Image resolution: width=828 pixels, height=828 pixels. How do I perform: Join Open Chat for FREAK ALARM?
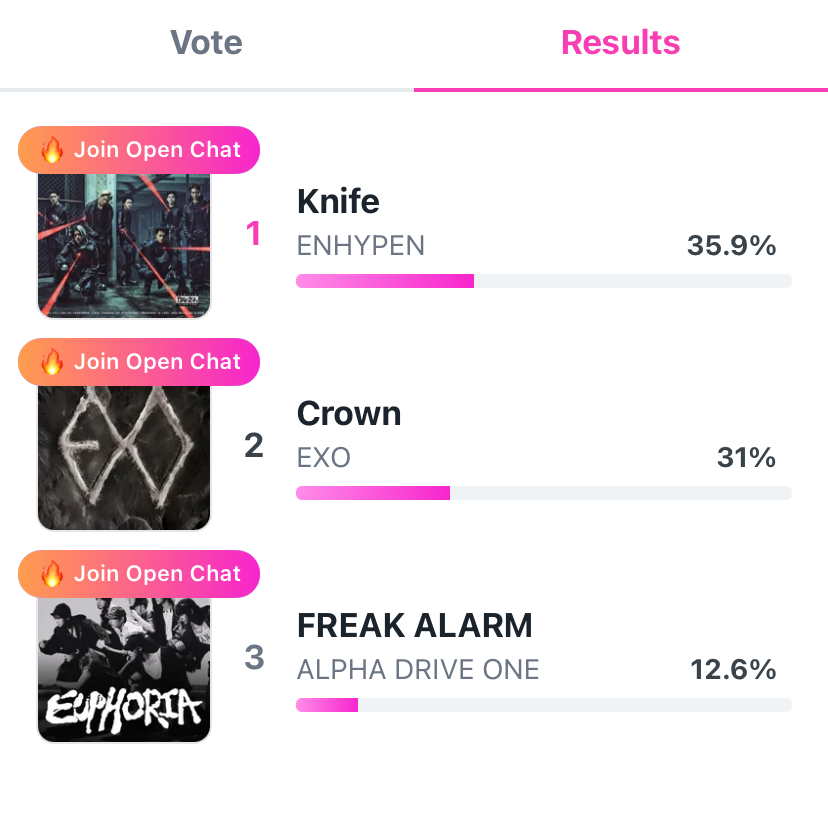coord(157,574)
